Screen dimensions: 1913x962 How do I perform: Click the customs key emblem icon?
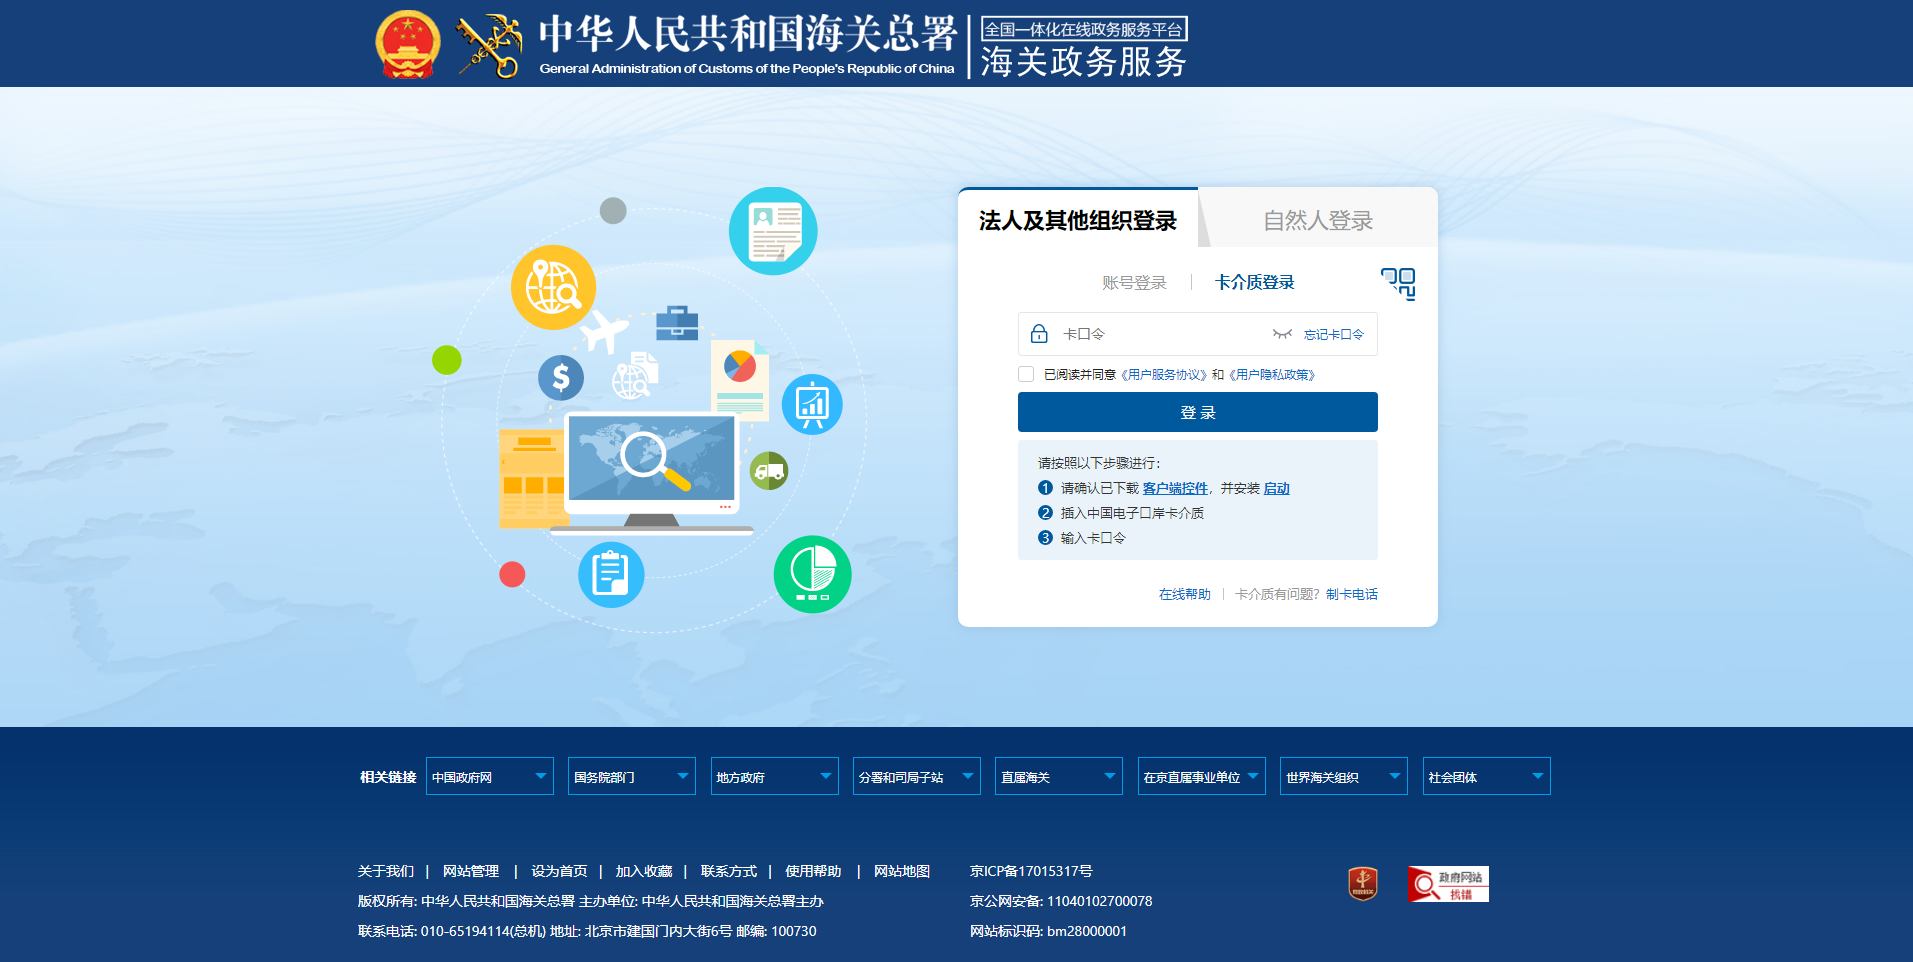pyautogui.click(x=489, y=45)
